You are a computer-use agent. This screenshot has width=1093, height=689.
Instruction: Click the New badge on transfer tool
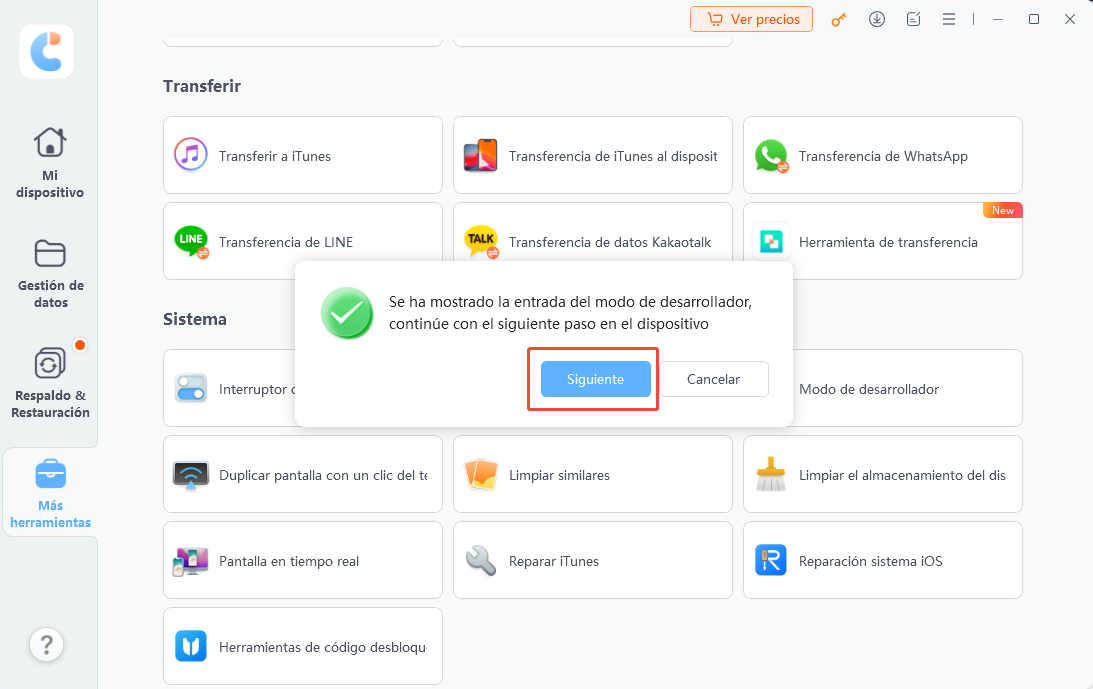[1002, 210]
